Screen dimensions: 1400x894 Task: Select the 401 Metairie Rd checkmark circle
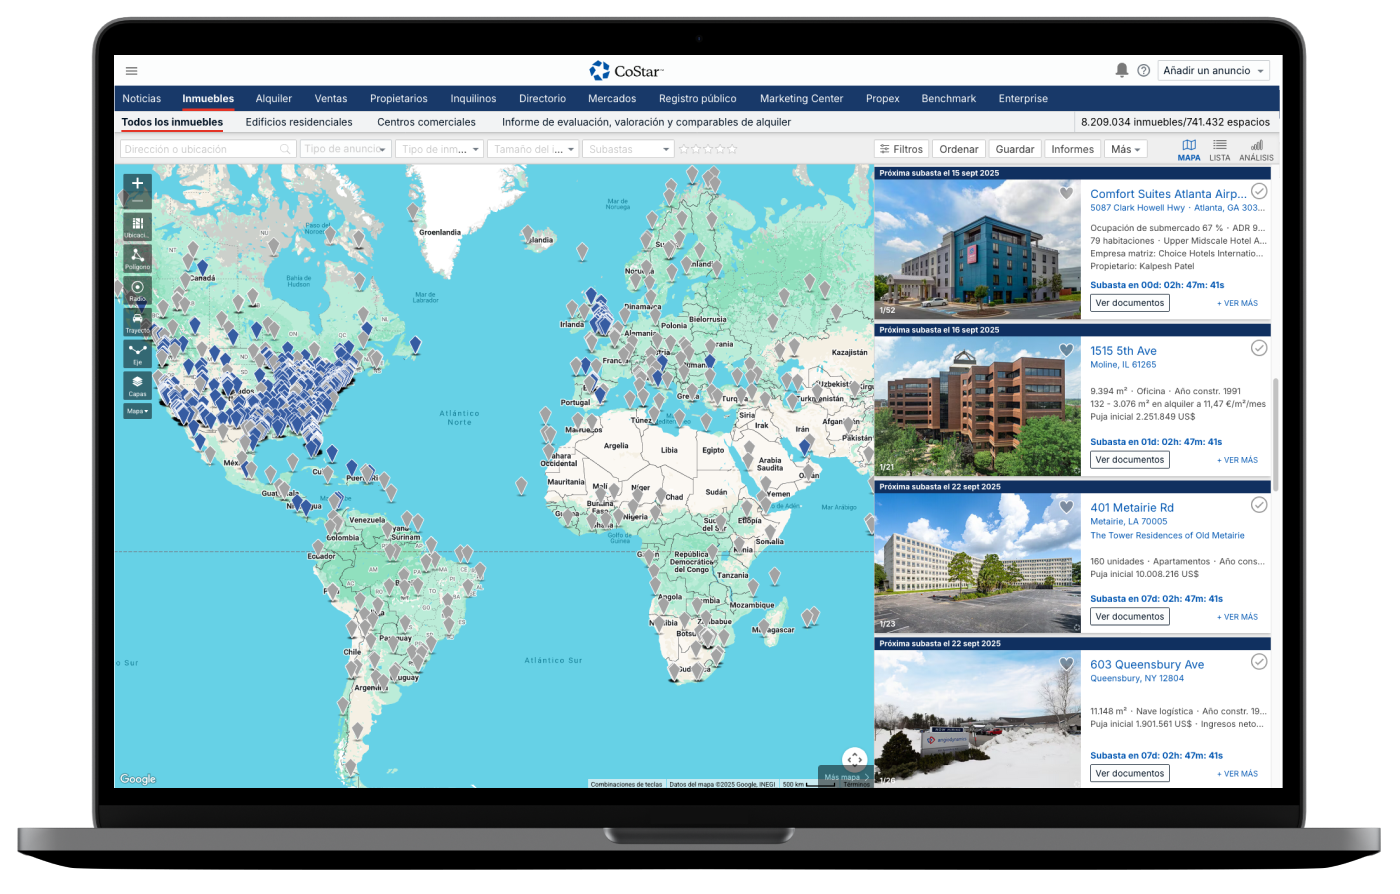[x=1259, y=505]
